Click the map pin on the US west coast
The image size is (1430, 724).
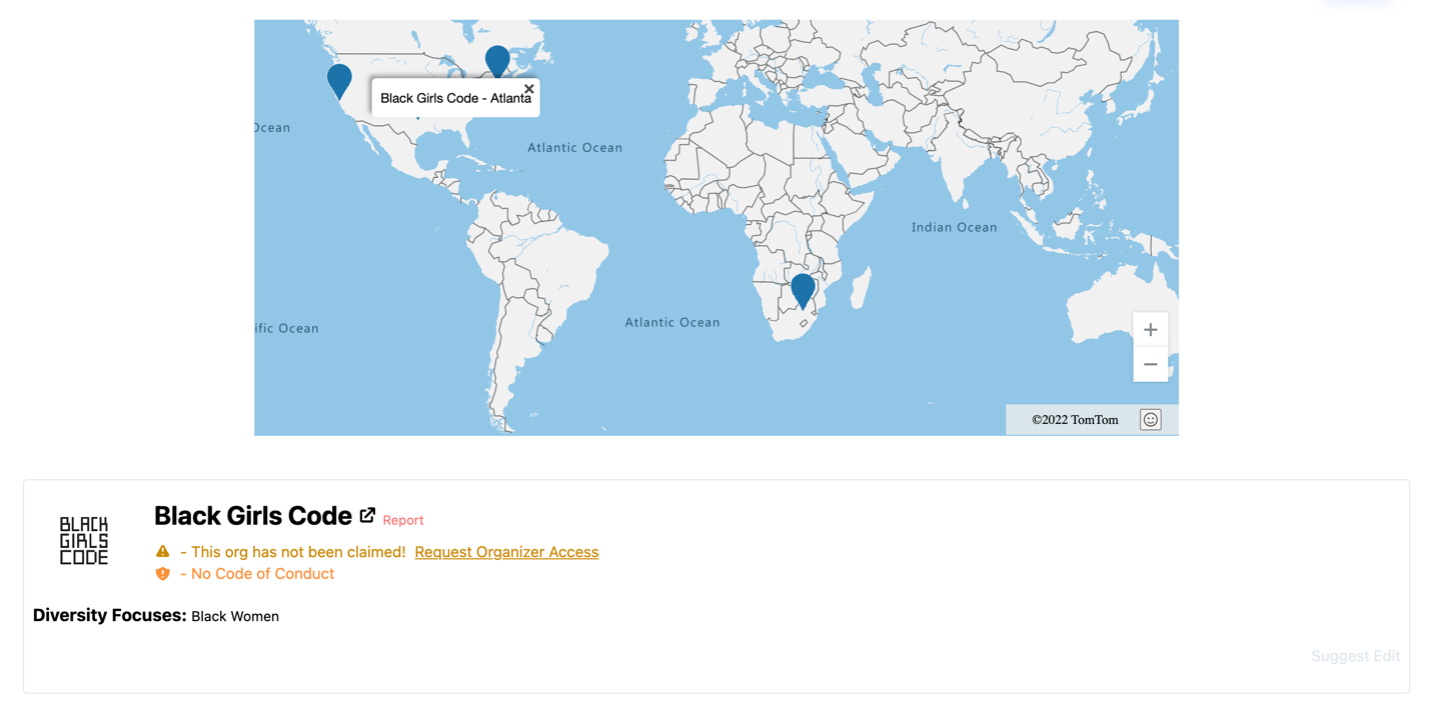[x=339, y=79]
